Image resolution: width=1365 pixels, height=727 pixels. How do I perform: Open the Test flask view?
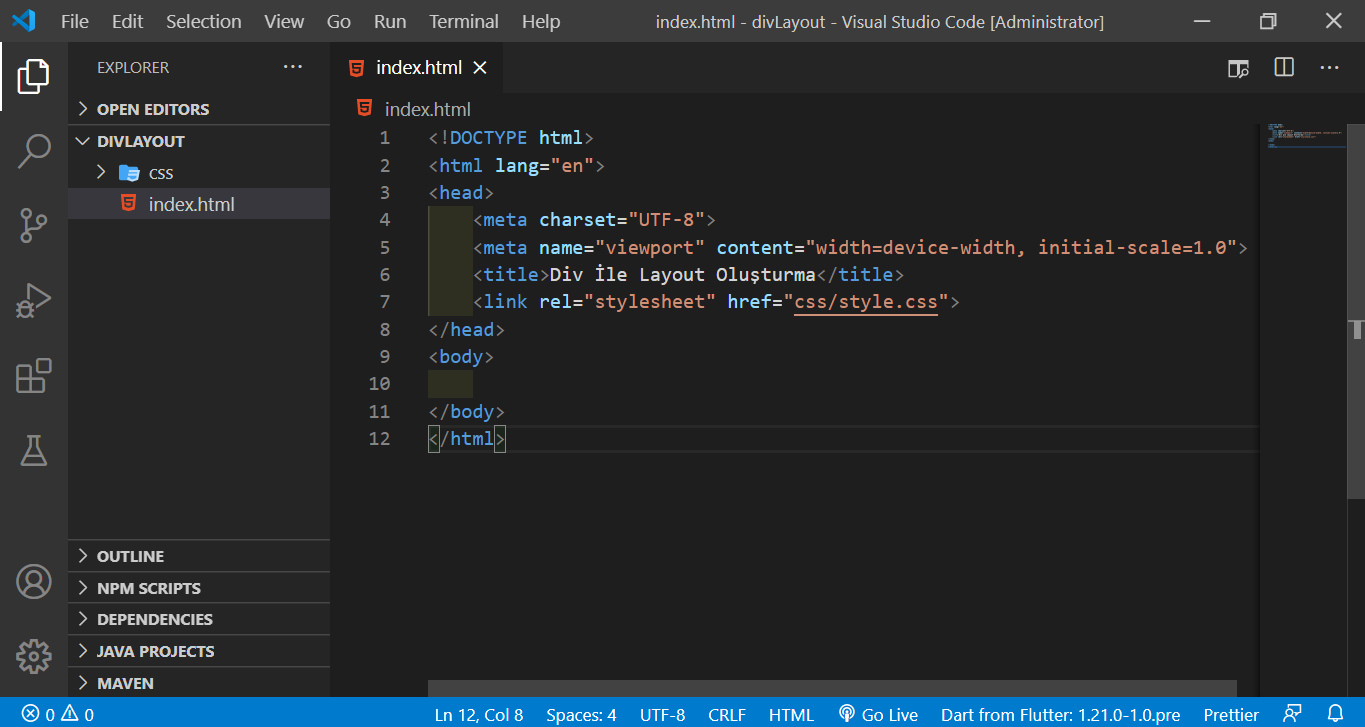coord(34,450)
